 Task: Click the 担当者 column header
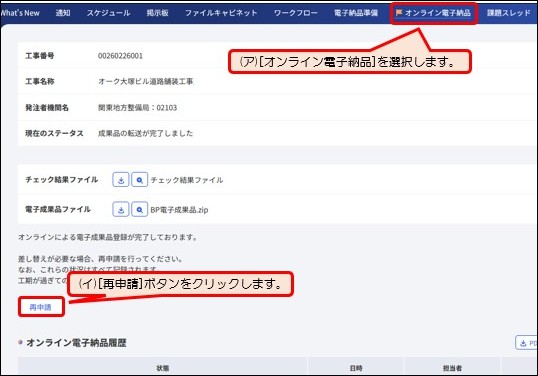[453, 368]
